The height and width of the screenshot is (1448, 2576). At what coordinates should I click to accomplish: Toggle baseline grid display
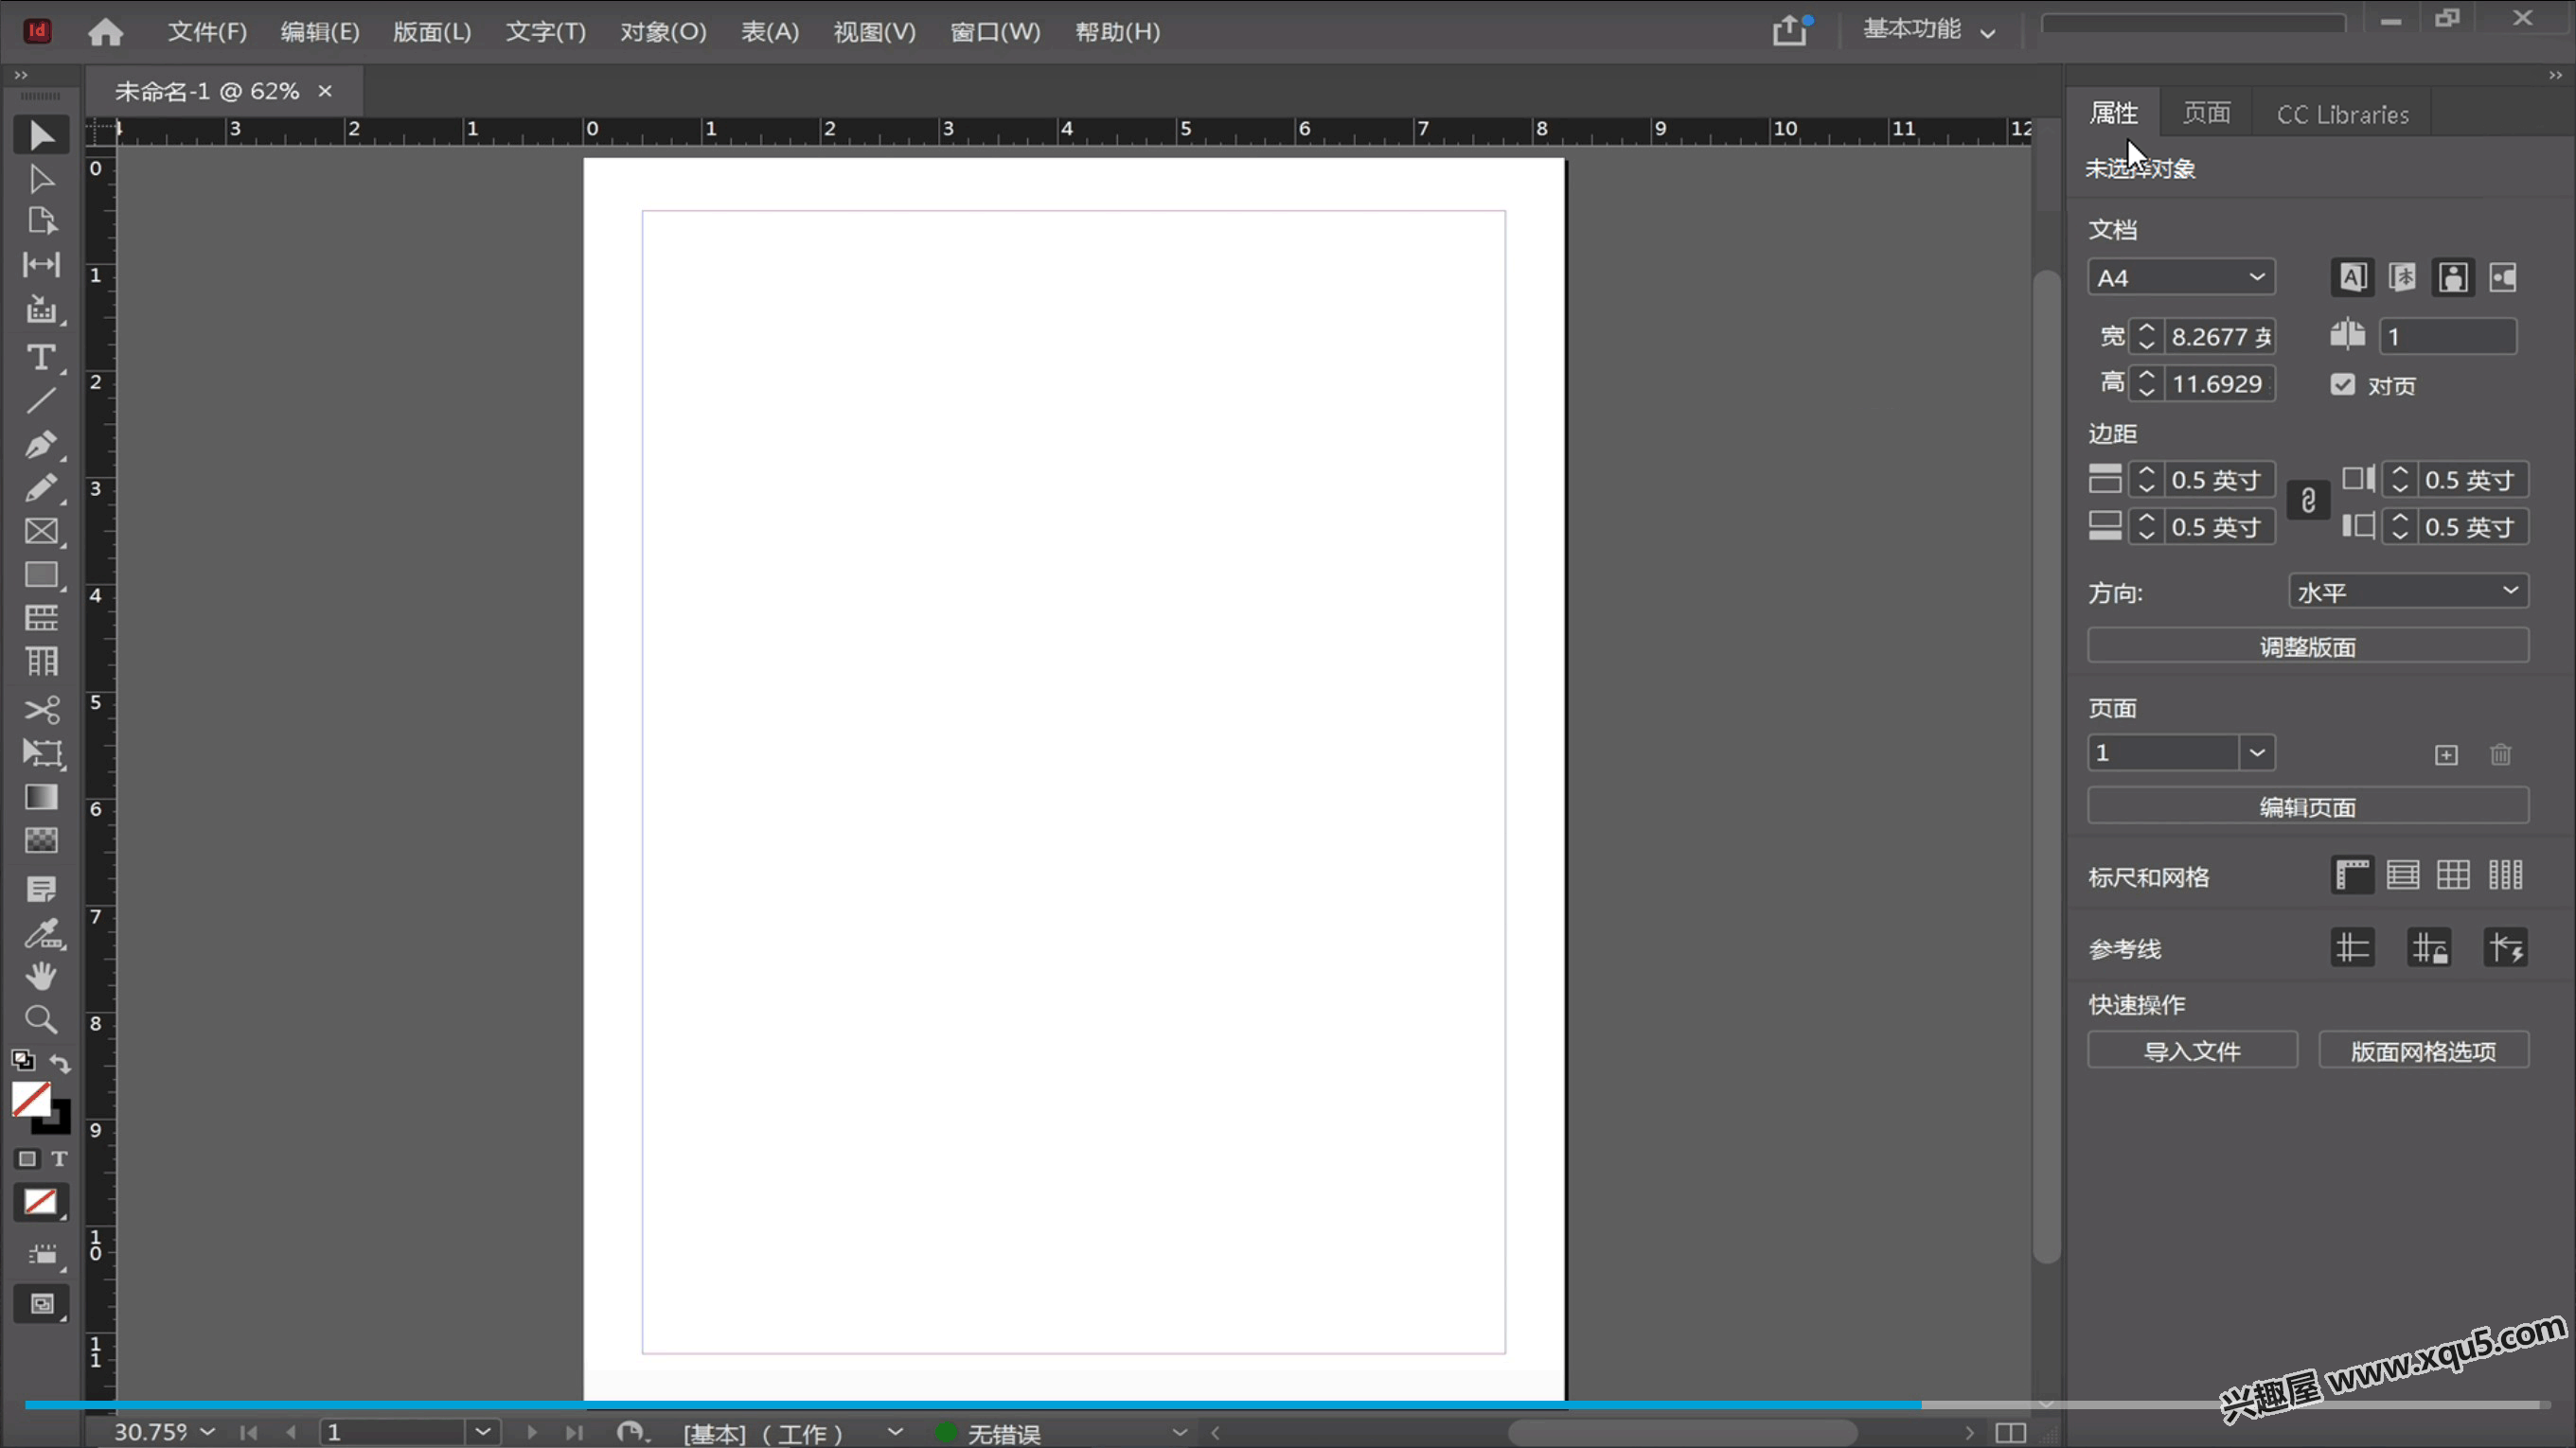tap(2403, 875)
